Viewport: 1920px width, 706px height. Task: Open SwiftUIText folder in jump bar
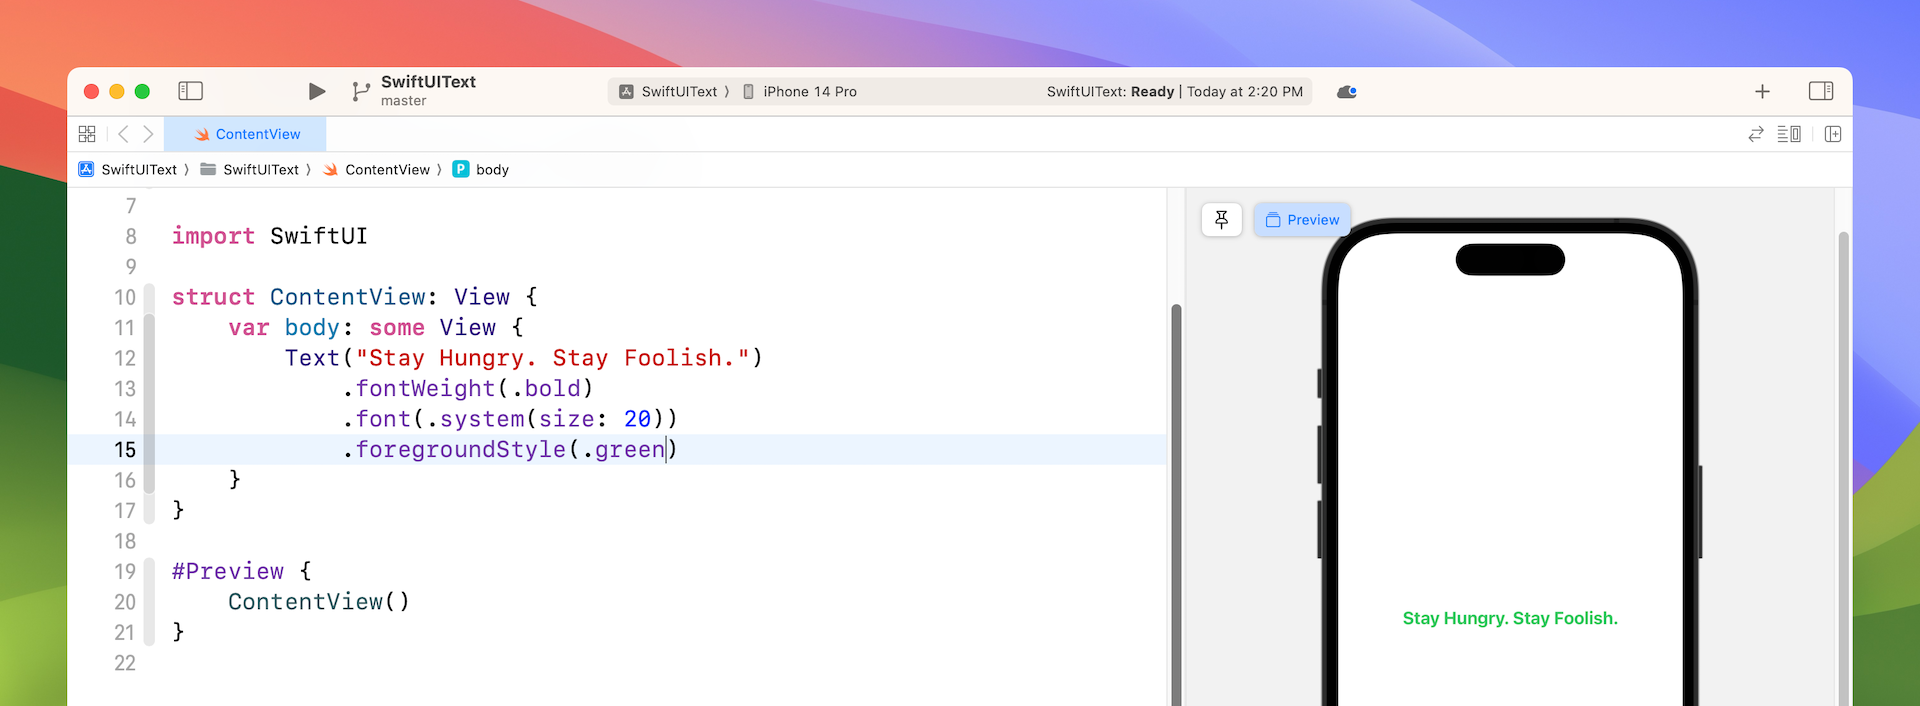click(250, 170)
